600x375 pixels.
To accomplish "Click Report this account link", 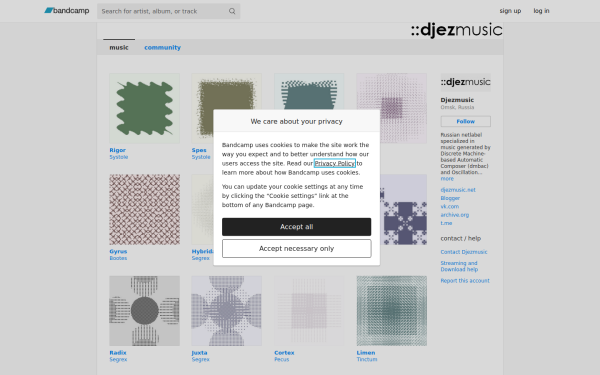I will click(465, 280).
